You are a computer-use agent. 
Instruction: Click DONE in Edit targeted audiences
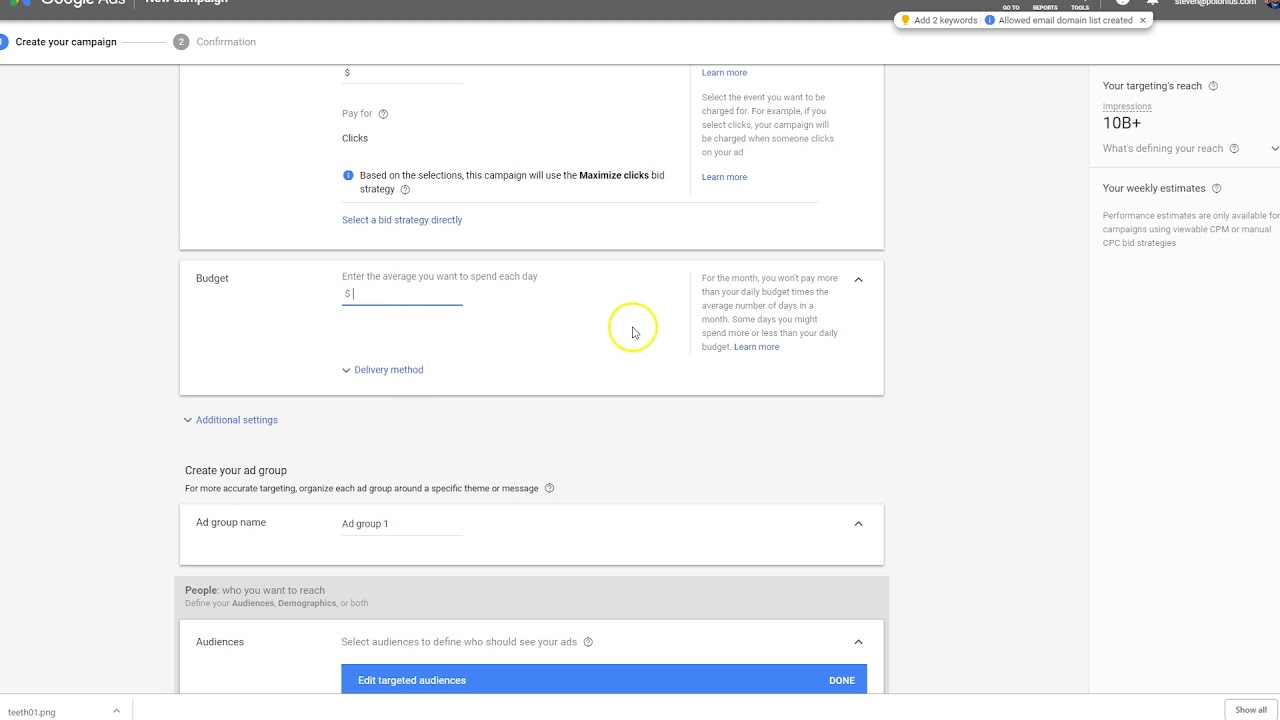tap(842, 680)
